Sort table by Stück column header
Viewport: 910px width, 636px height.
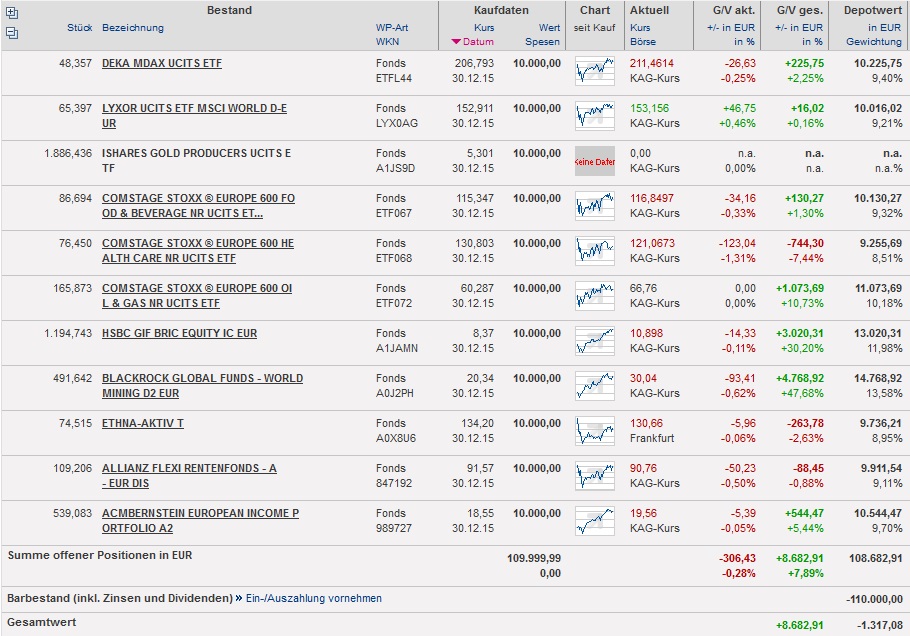(79, 28)
